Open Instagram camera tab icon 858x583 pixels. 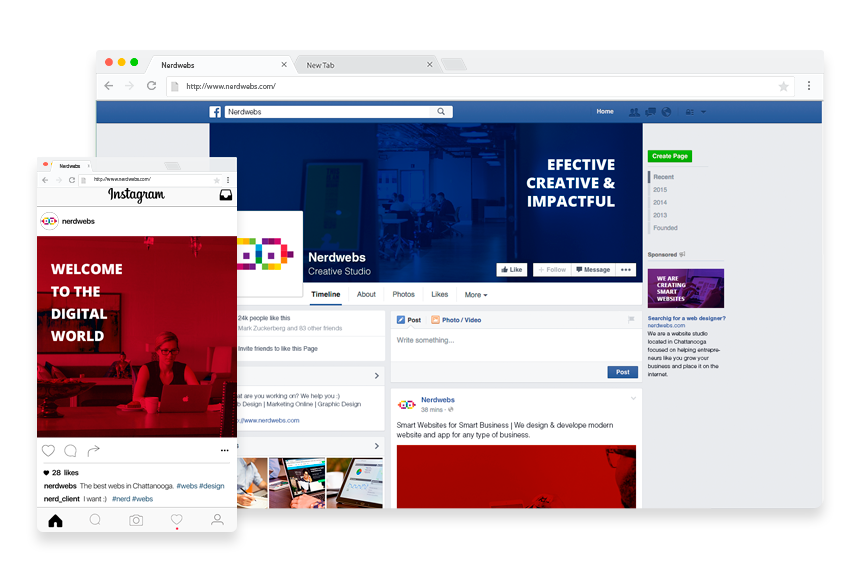tap(136, 520)
